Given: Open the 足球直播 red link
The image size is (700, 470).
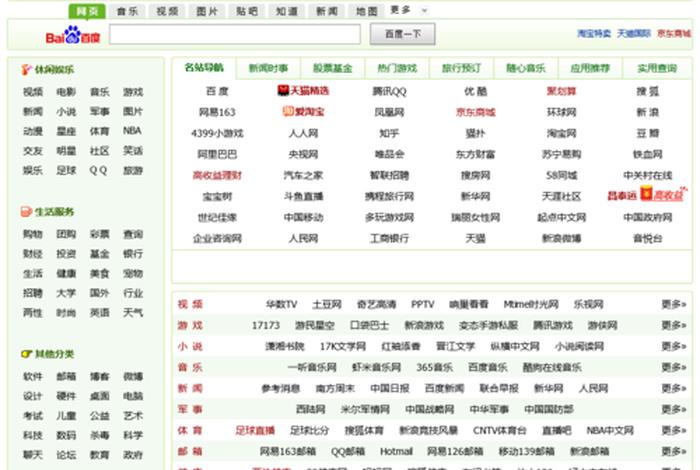Looking at the screenshot, I should pos(255,430).
